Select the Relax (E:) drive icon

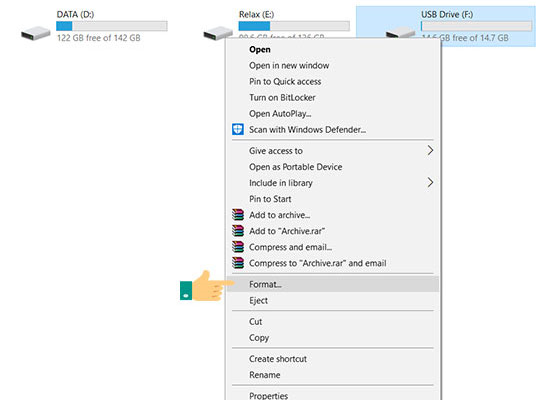(217, 33)
